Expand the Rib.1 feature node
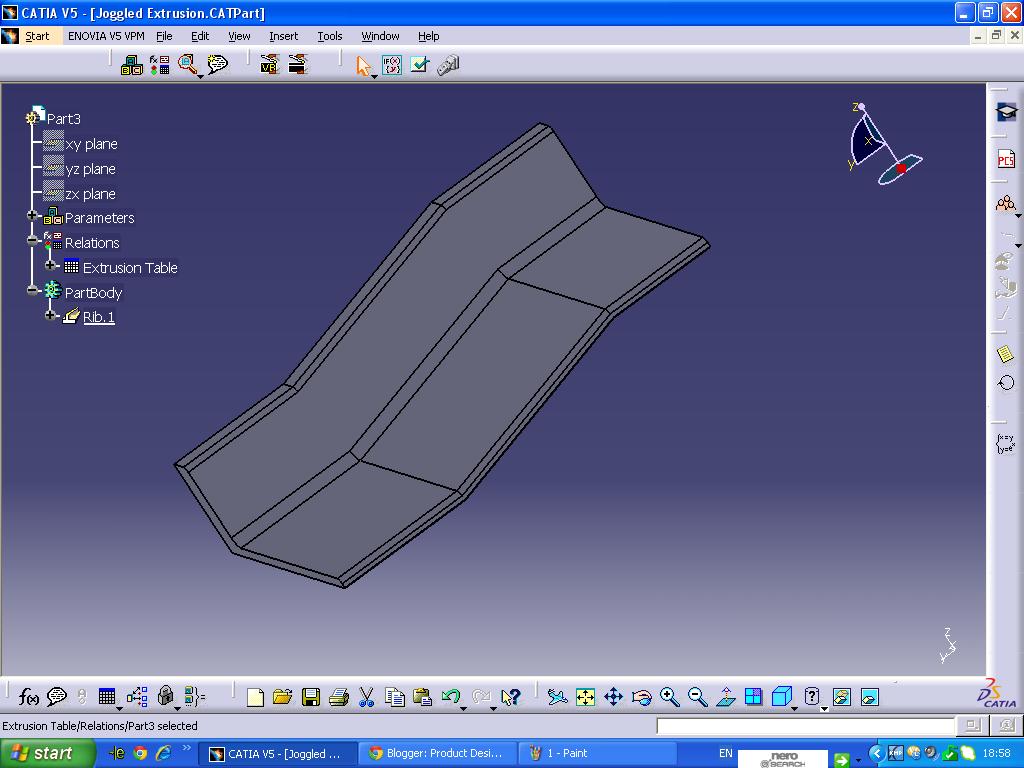The width and height of the screenshot is (1024, 768). (x=49, y=316)
